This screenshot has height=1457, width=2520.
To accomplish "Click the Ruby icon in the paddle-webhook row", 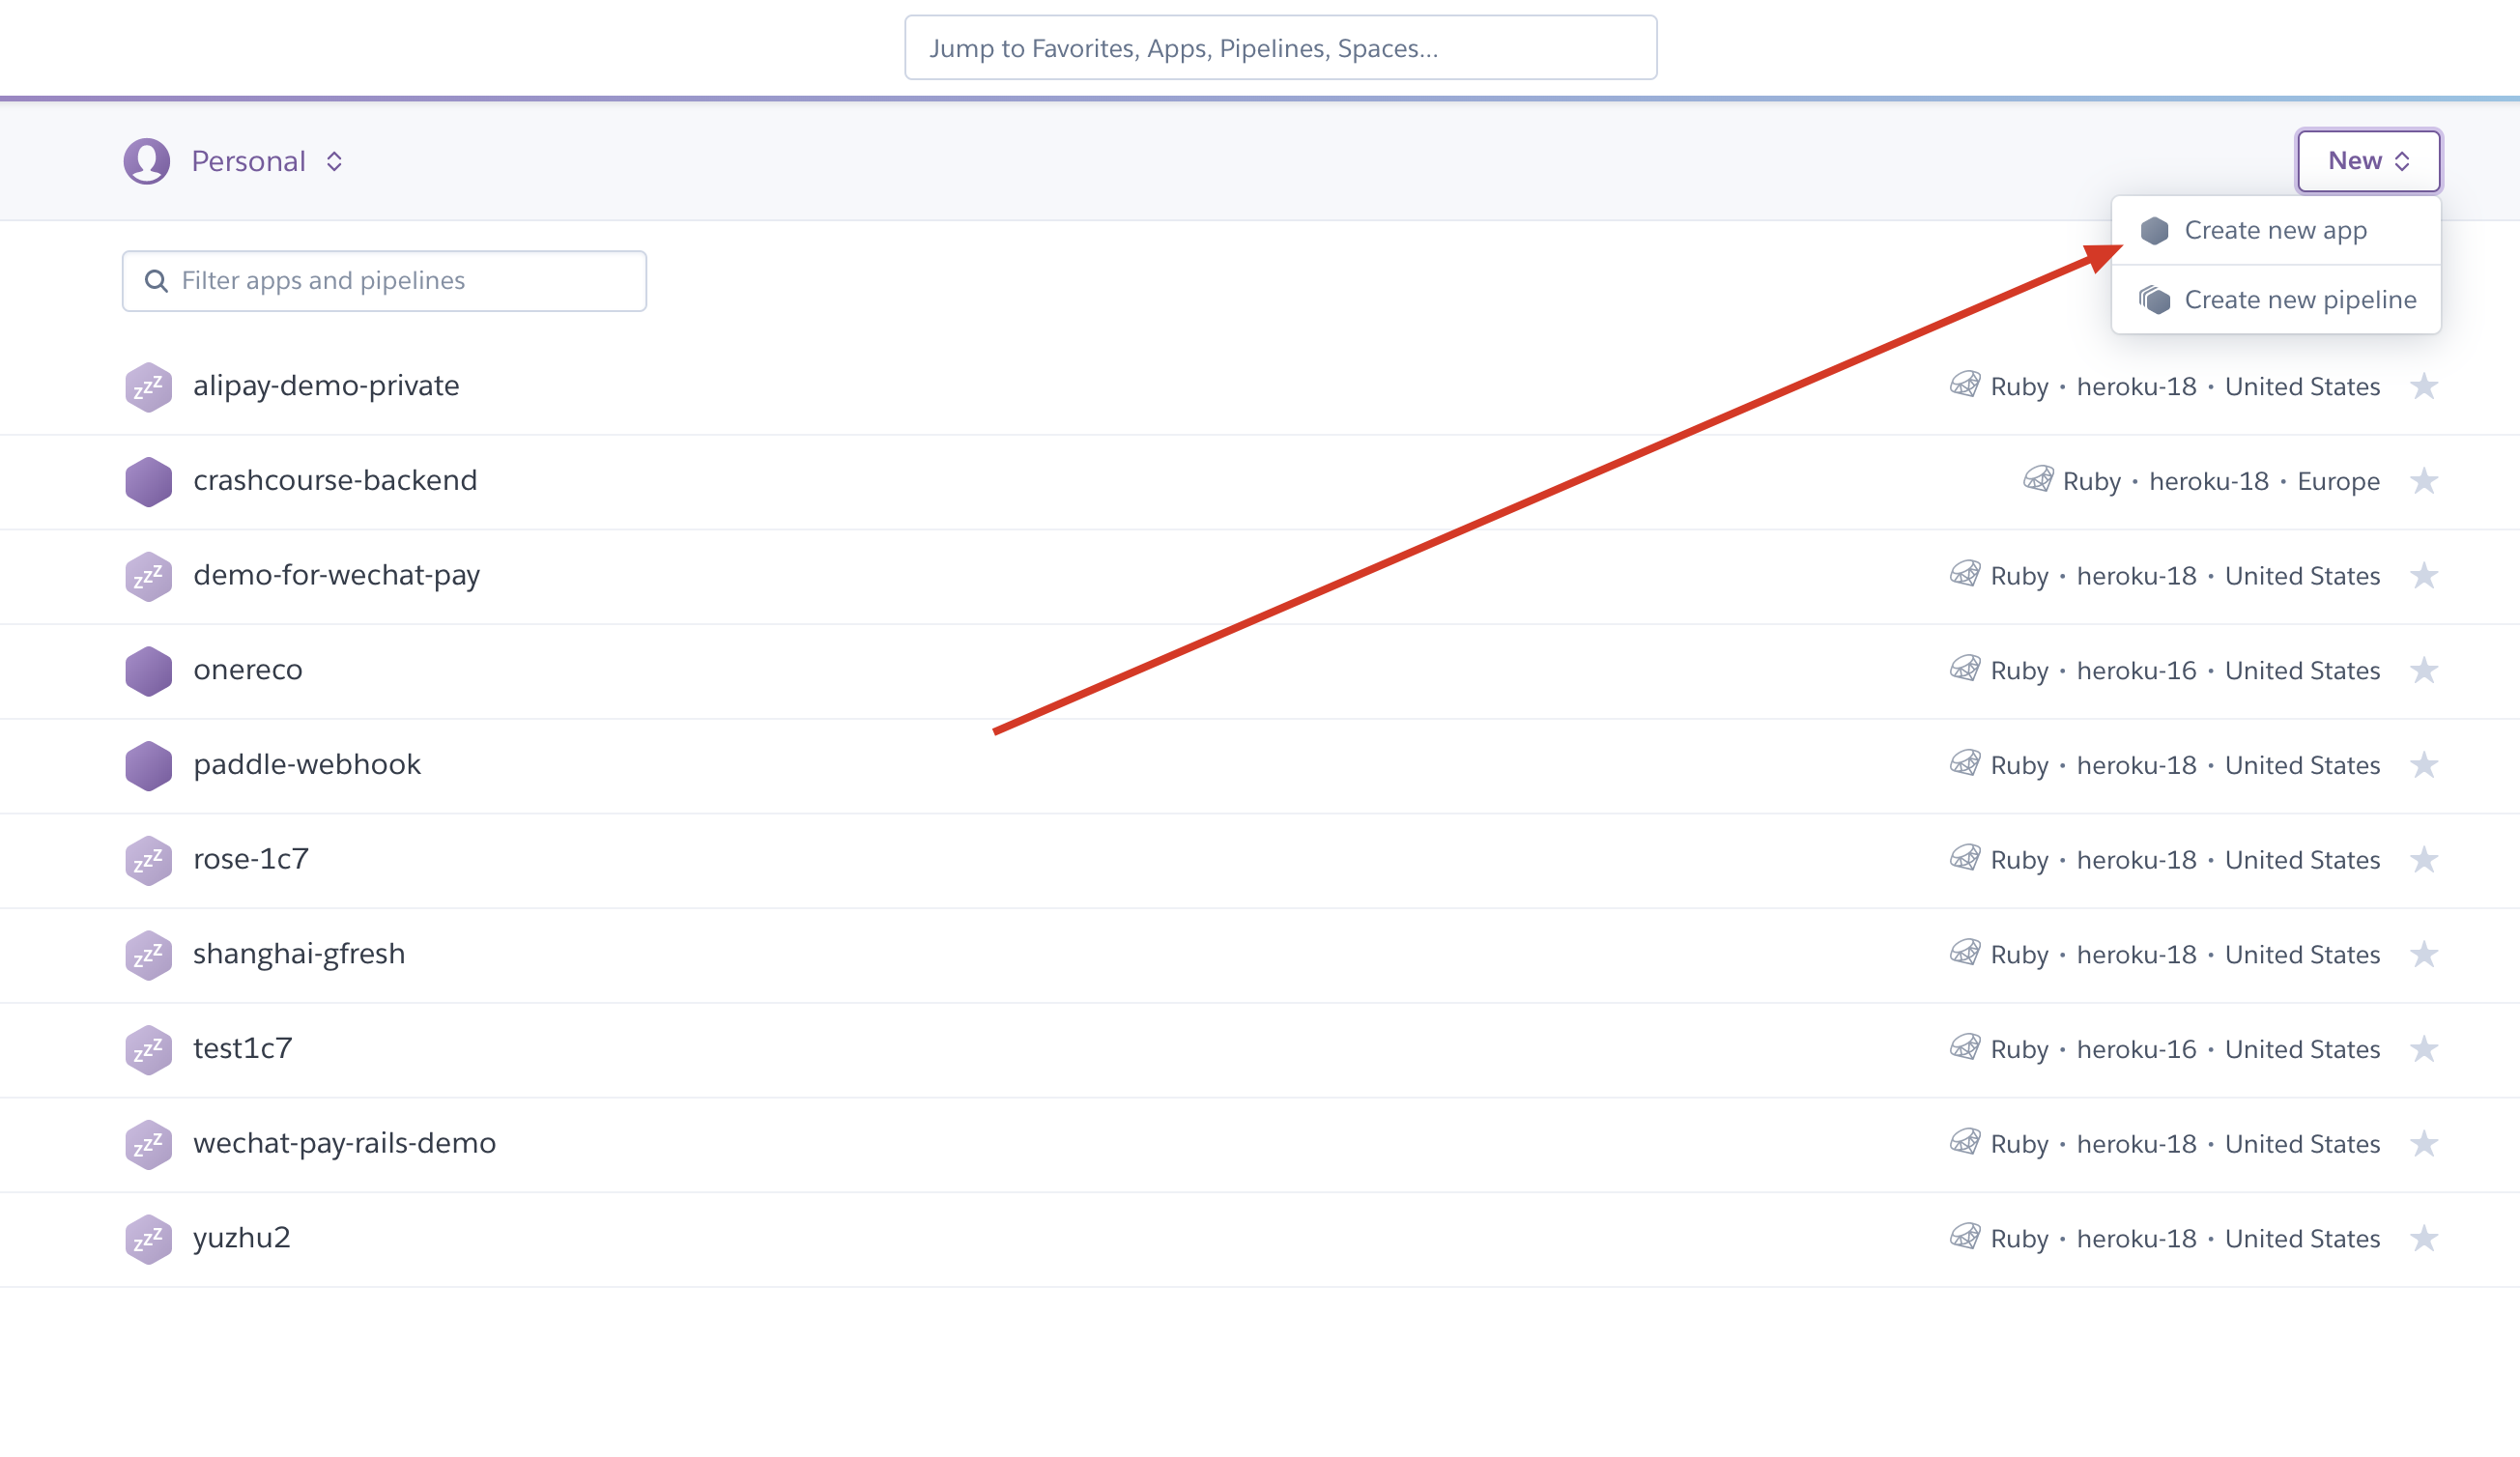I will coord(1964,764).
